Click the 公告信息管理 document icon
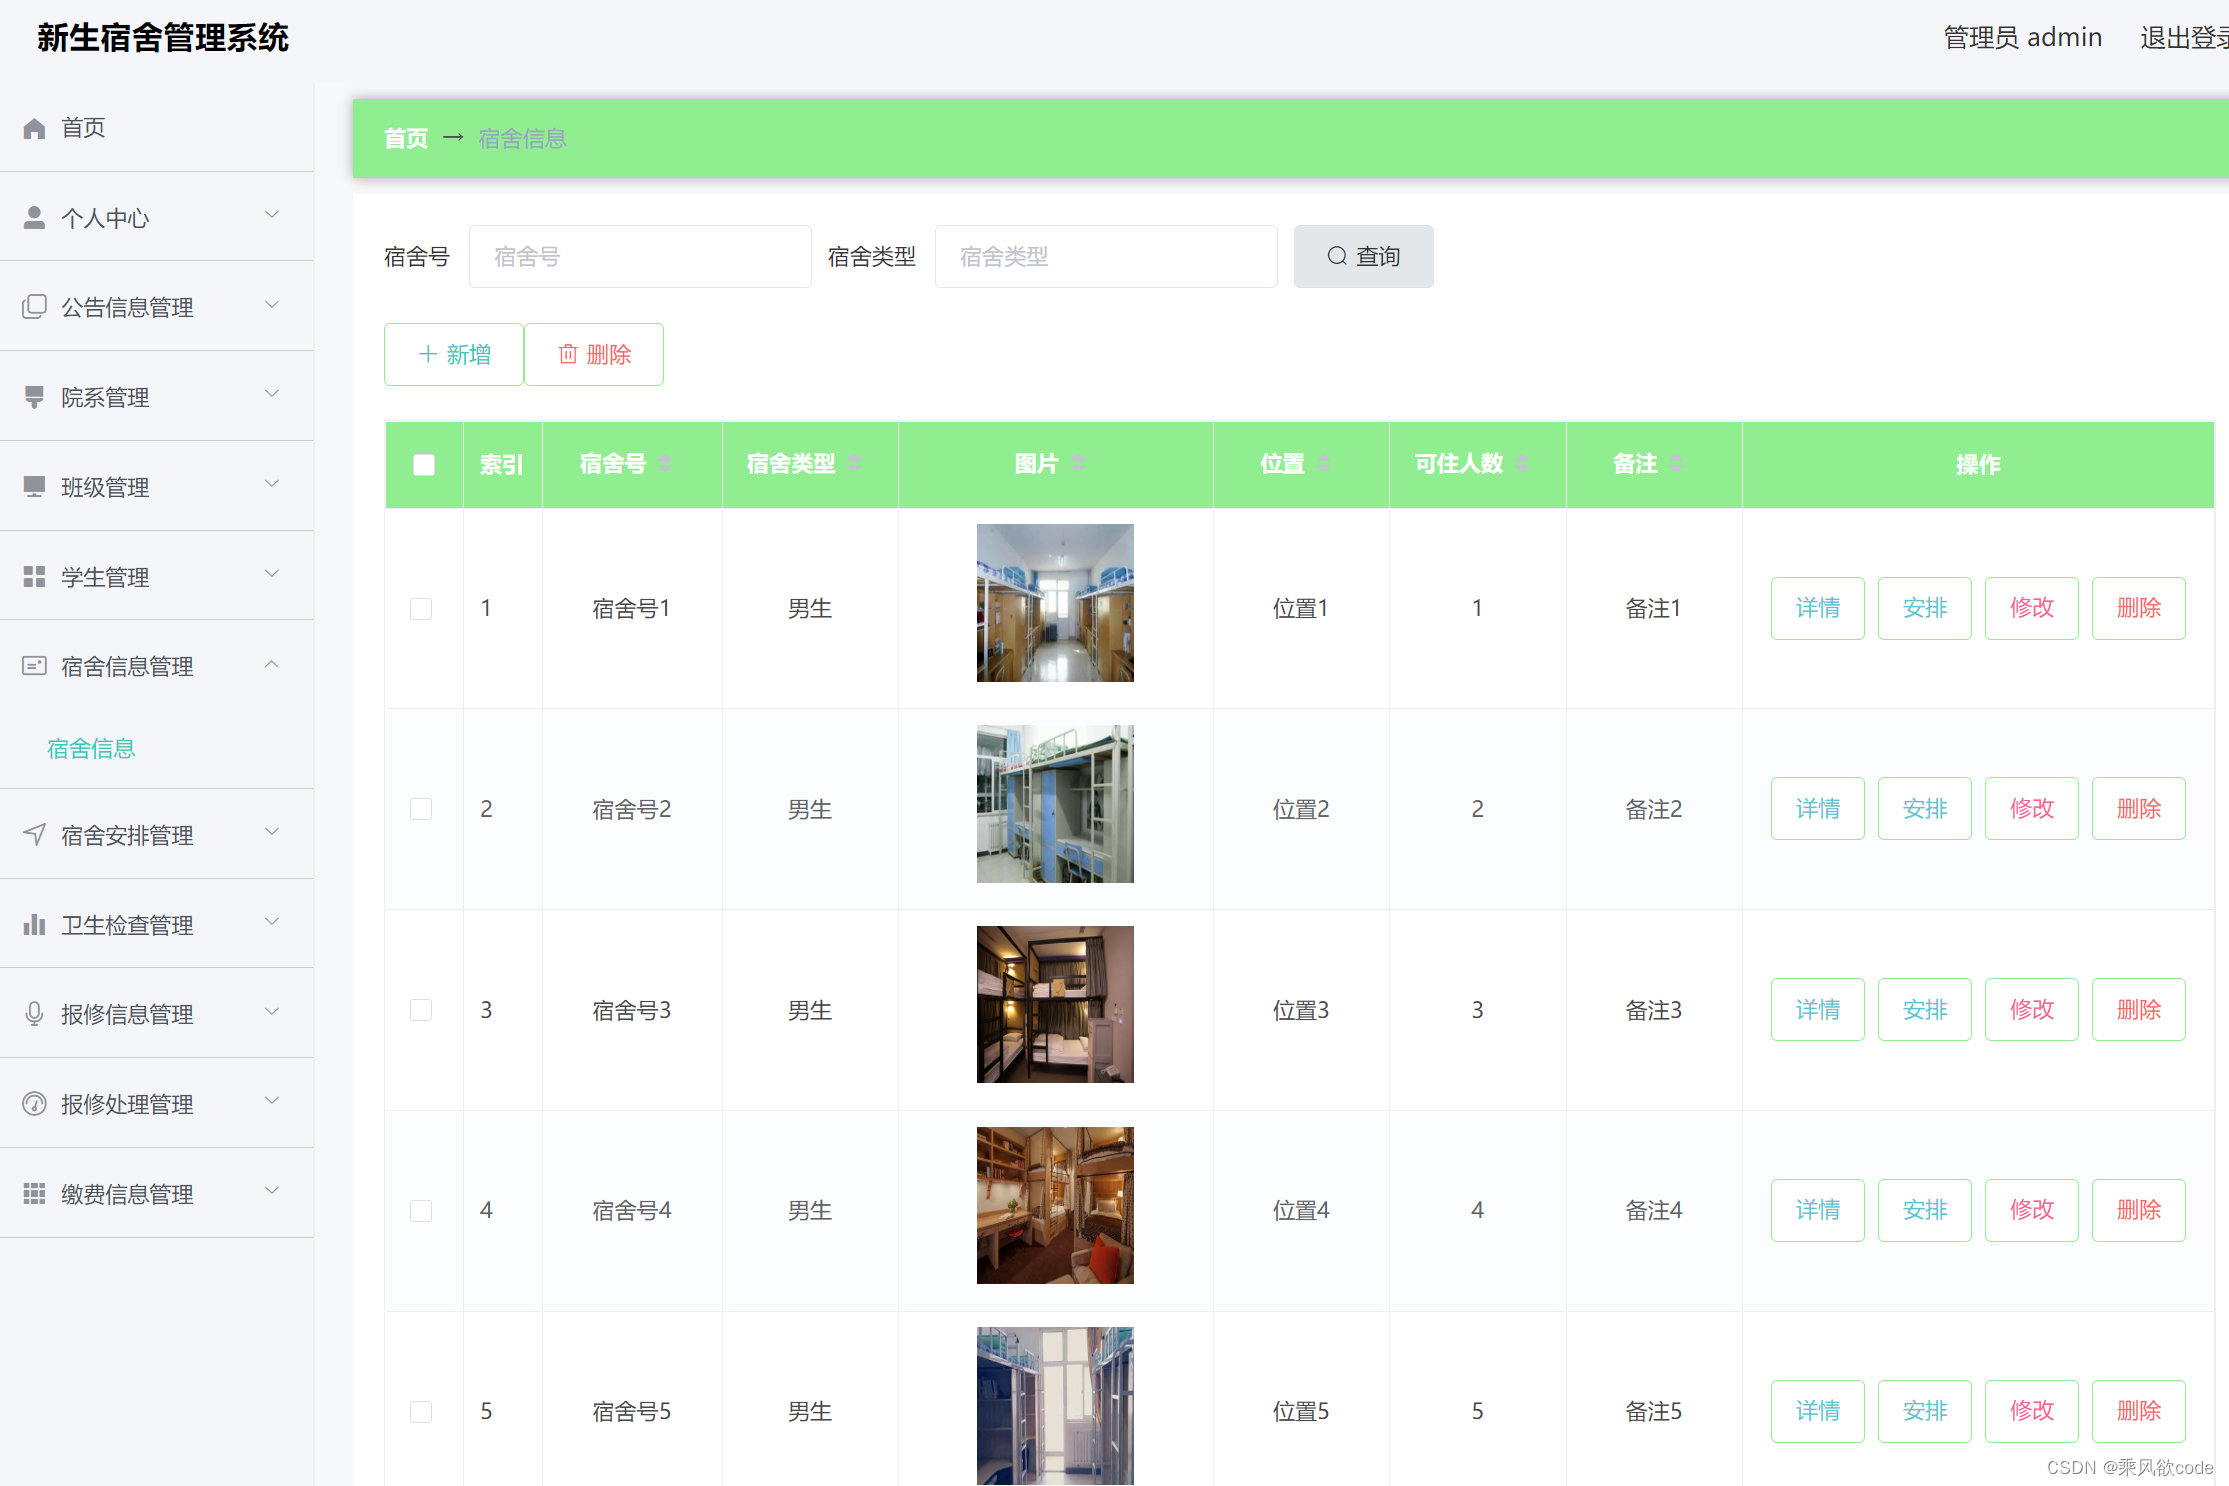2229x1486 pixels. click(34, 307)
